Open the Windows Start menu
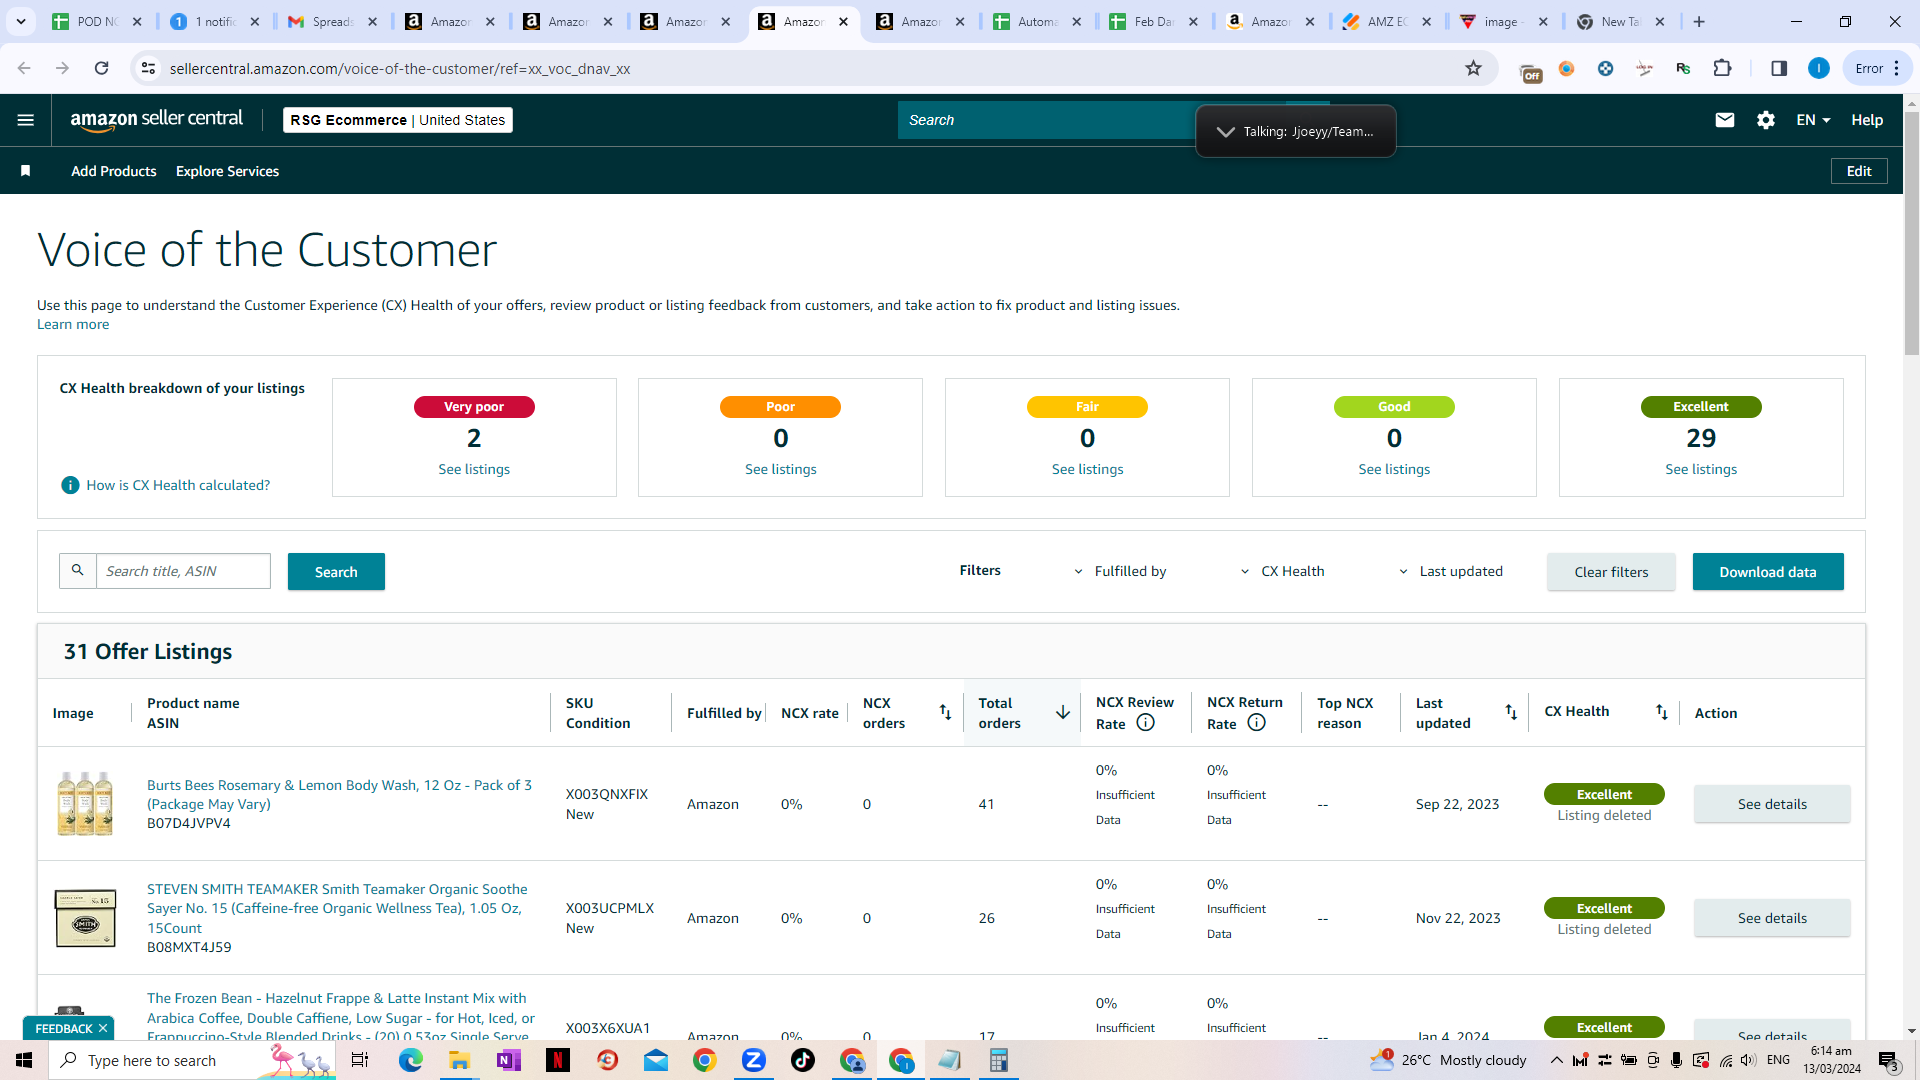The height and width of the screenshot is (1080, 1920). click(24, 1060)
